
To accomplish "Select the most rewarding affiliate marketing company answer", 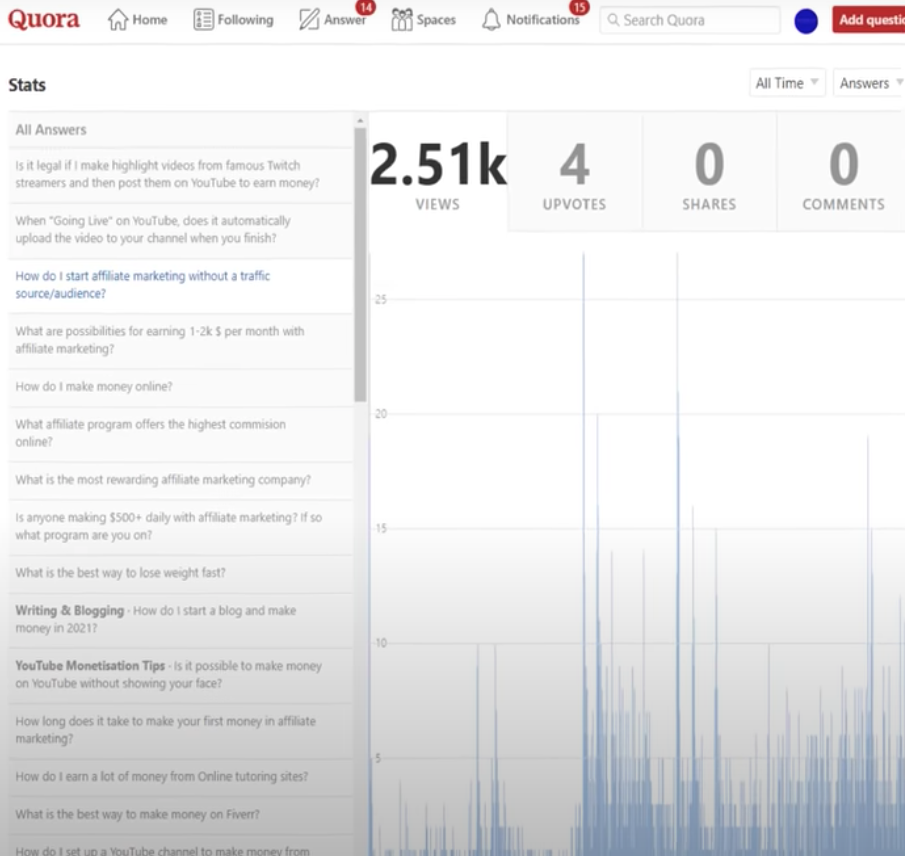I will coord(180,480).
